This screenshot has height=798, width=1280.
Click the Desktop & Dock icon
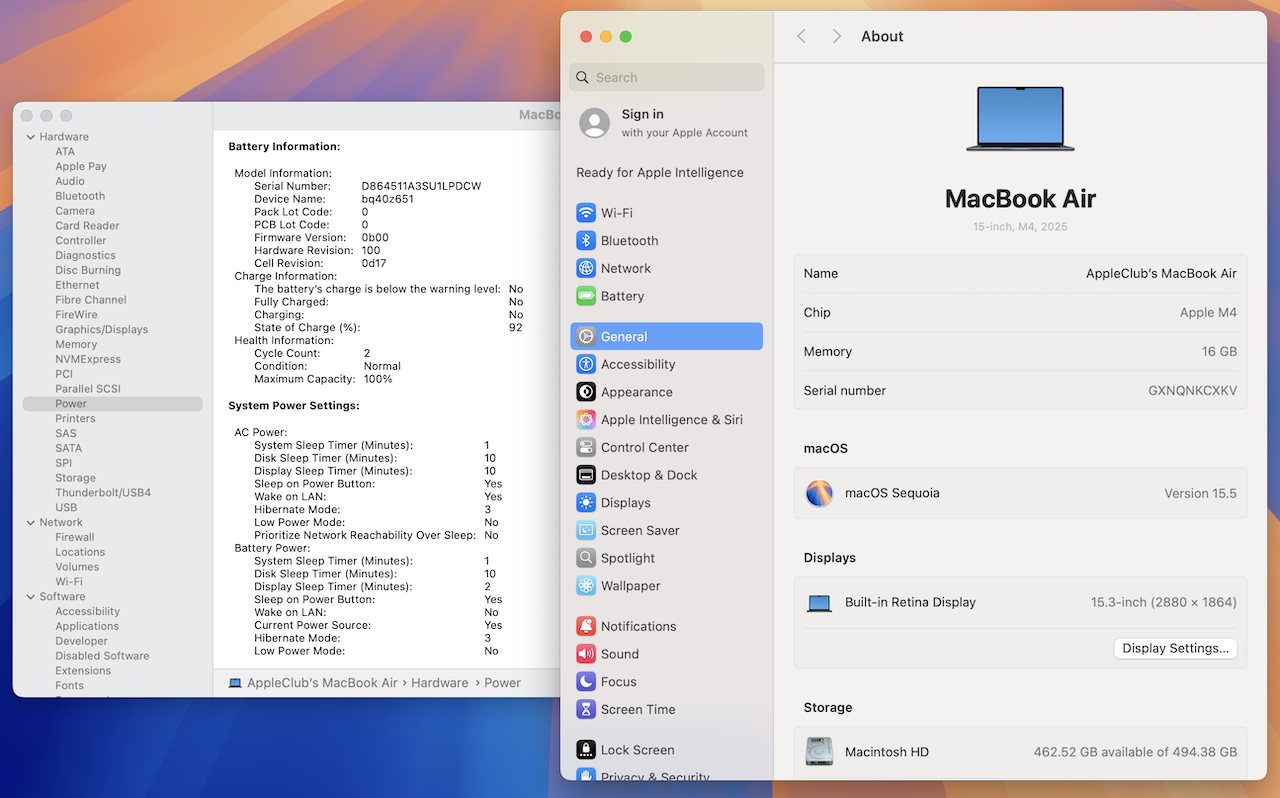pyautogui.click(x=586, y=475)
